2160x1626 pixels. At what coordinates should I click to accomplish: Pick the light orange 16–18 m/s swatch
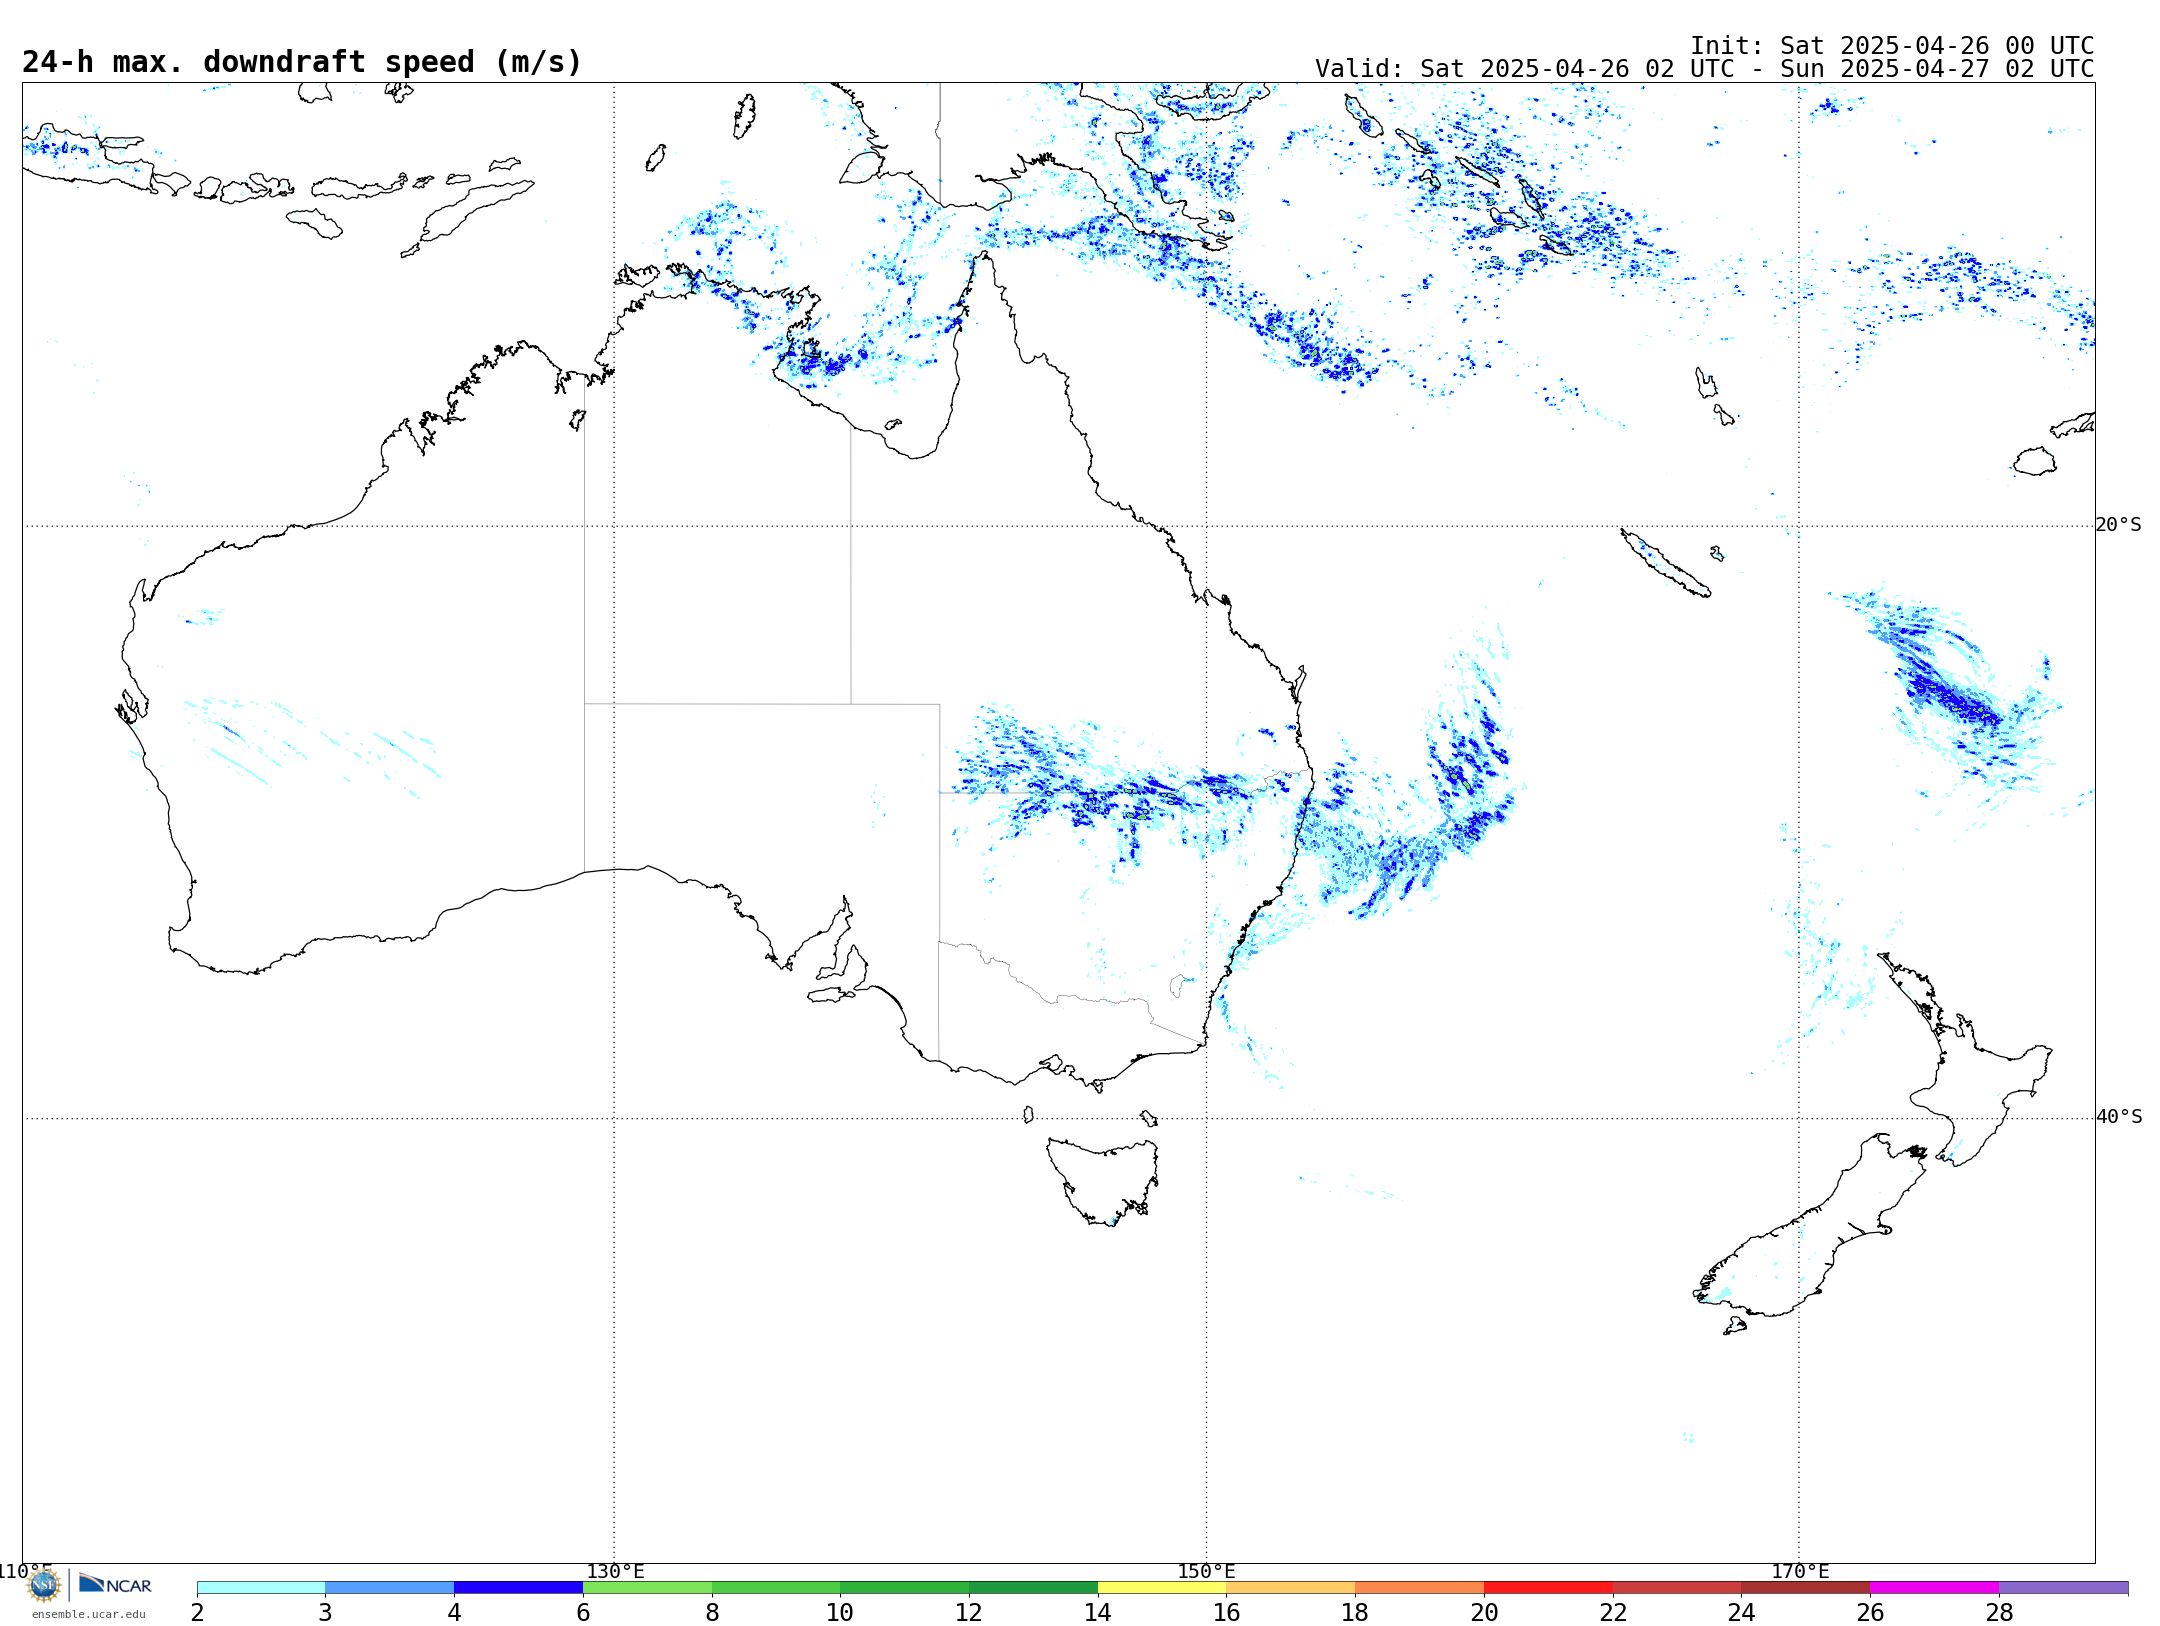coord(1291,1588)
